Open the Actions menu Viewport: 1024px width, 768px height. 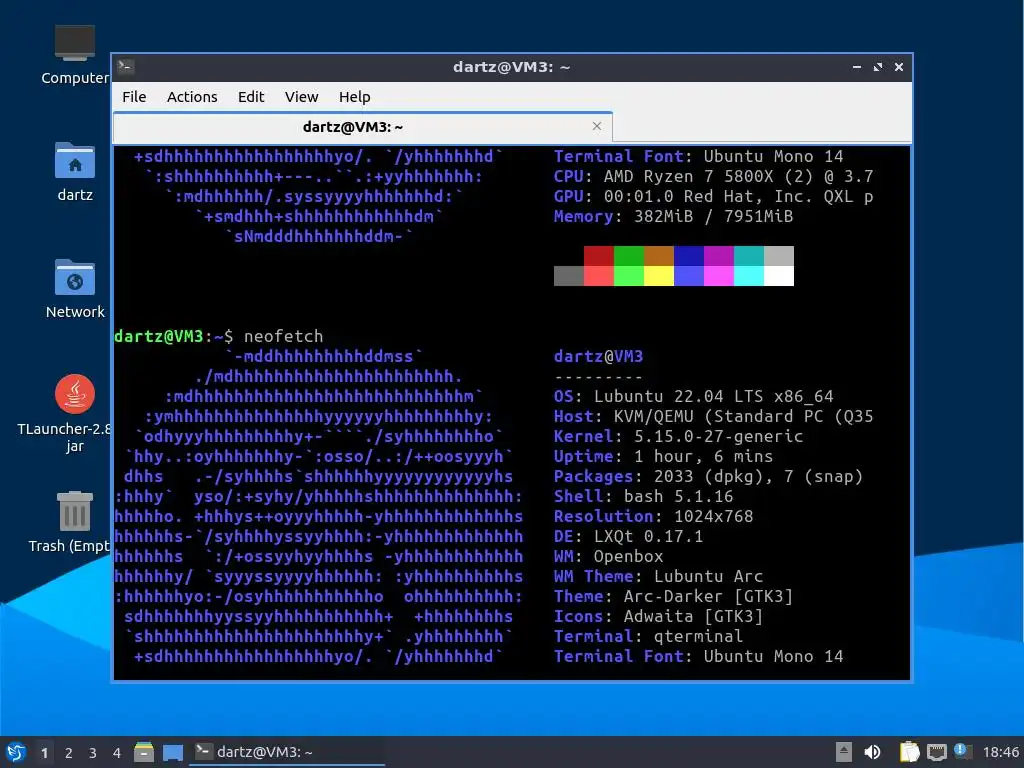(x=192, y=97)
